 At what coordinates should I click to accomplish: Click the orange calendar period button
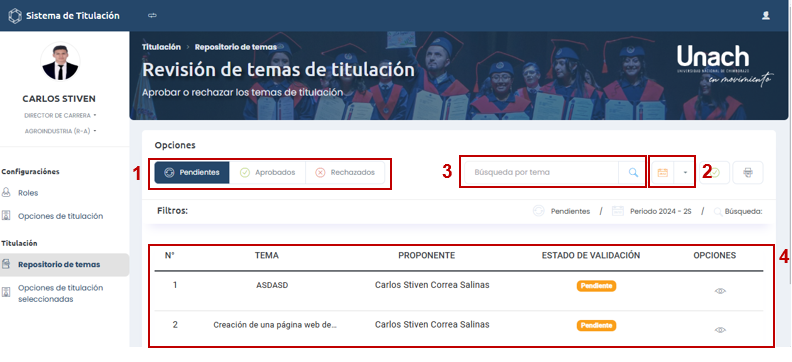coord(663,173)
